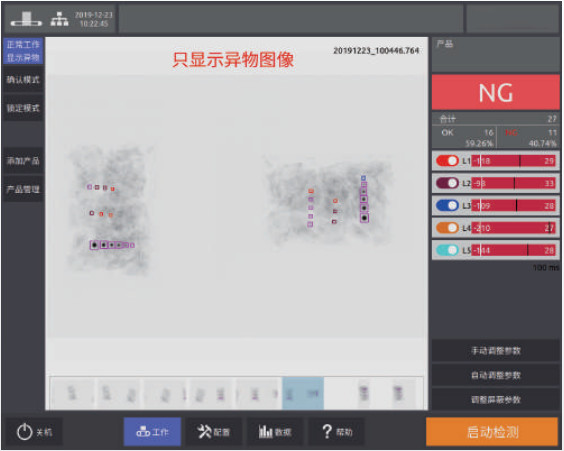564x451 pixels.
Task: Click the L1 sensitivity bar
Action: click(514, 161)
